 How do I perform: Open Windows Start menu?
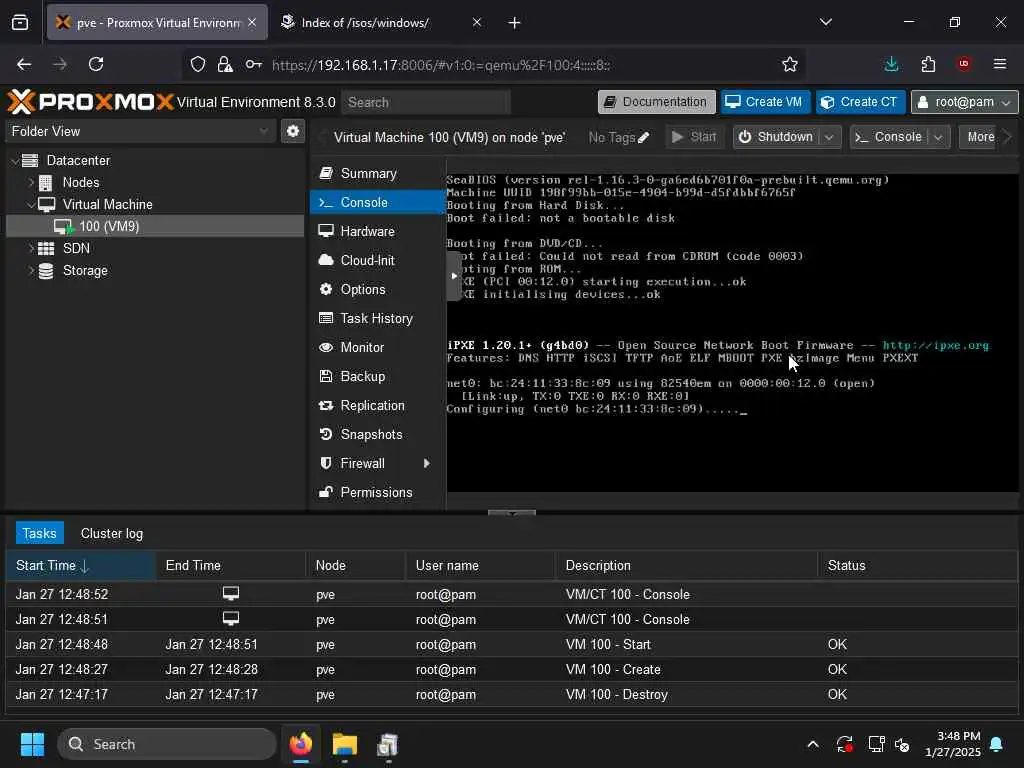coord(32,744)
